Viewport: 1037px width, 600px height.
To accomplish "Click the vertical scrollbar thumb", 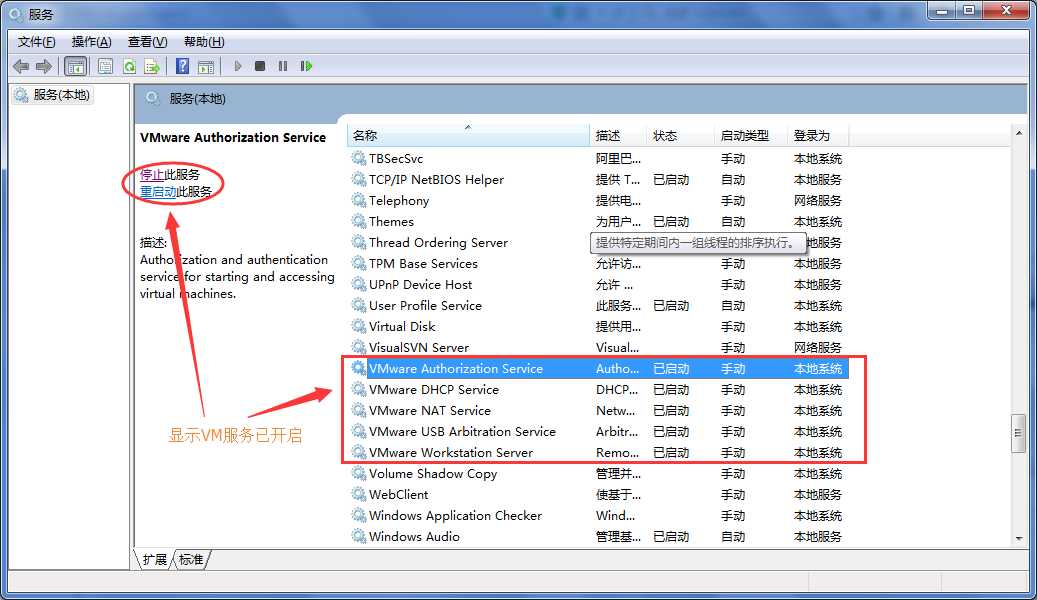I will coord(1018,433).
